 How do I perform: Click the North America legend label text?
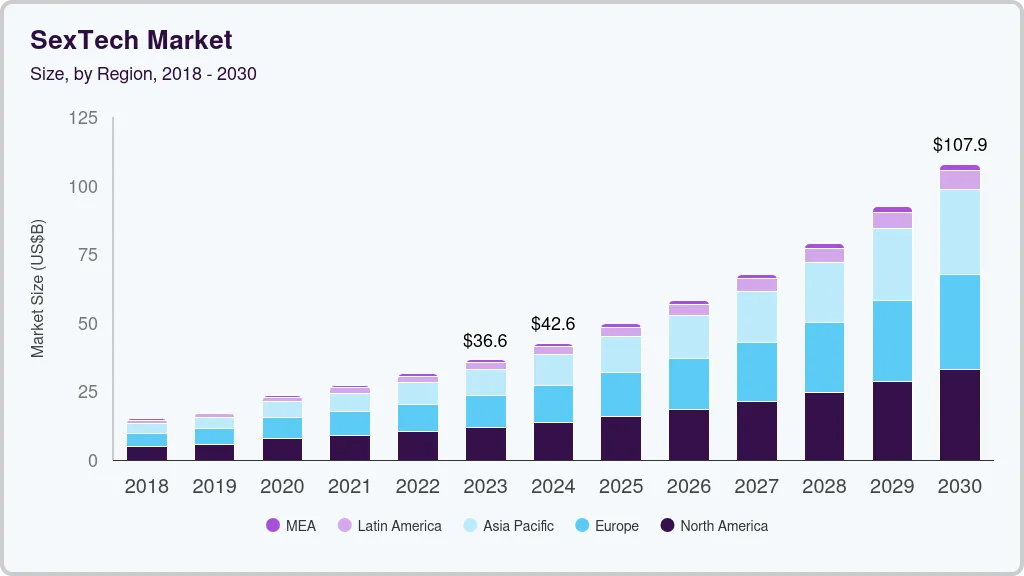coord(726,525)
